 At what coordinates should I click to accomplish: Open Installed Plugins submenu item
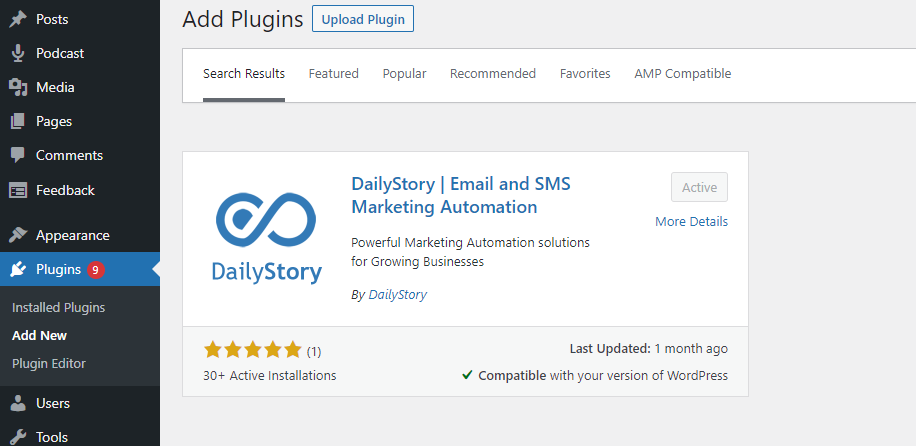click(58, 307)
